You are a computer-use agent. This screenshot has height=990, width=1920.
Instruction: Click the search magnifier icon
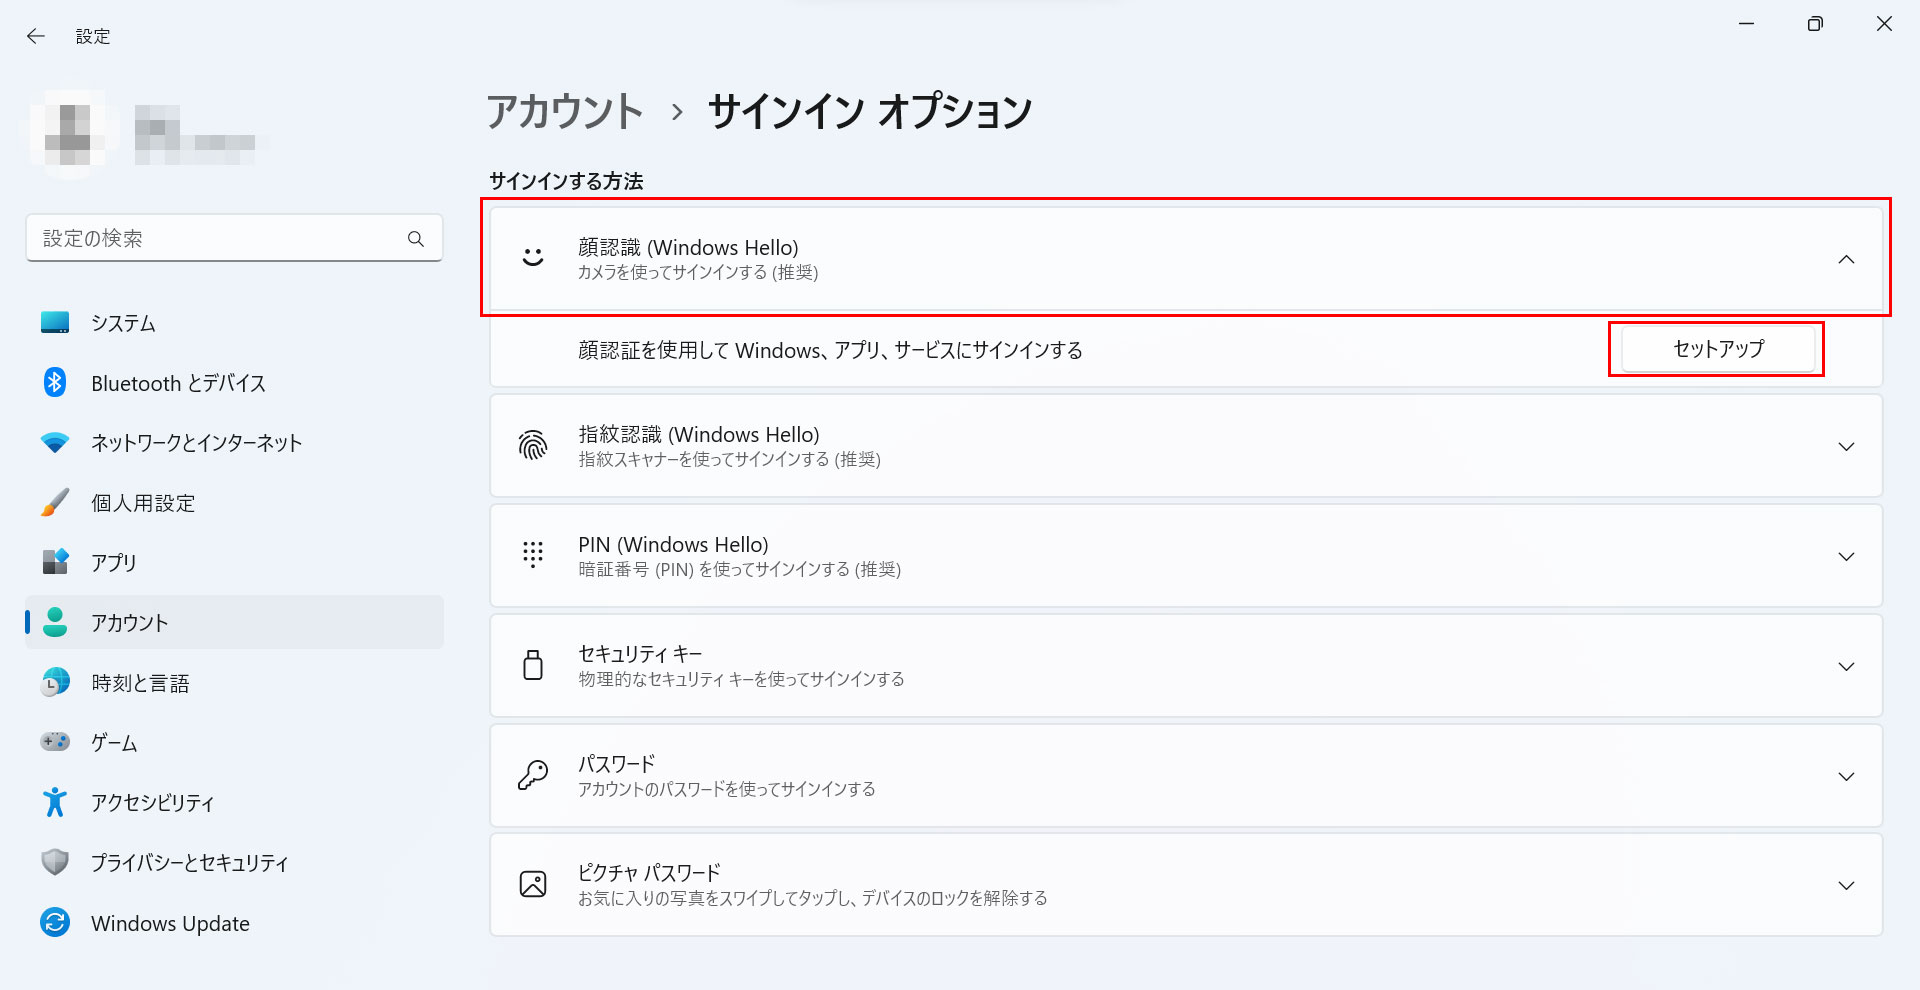coord(416,239)
